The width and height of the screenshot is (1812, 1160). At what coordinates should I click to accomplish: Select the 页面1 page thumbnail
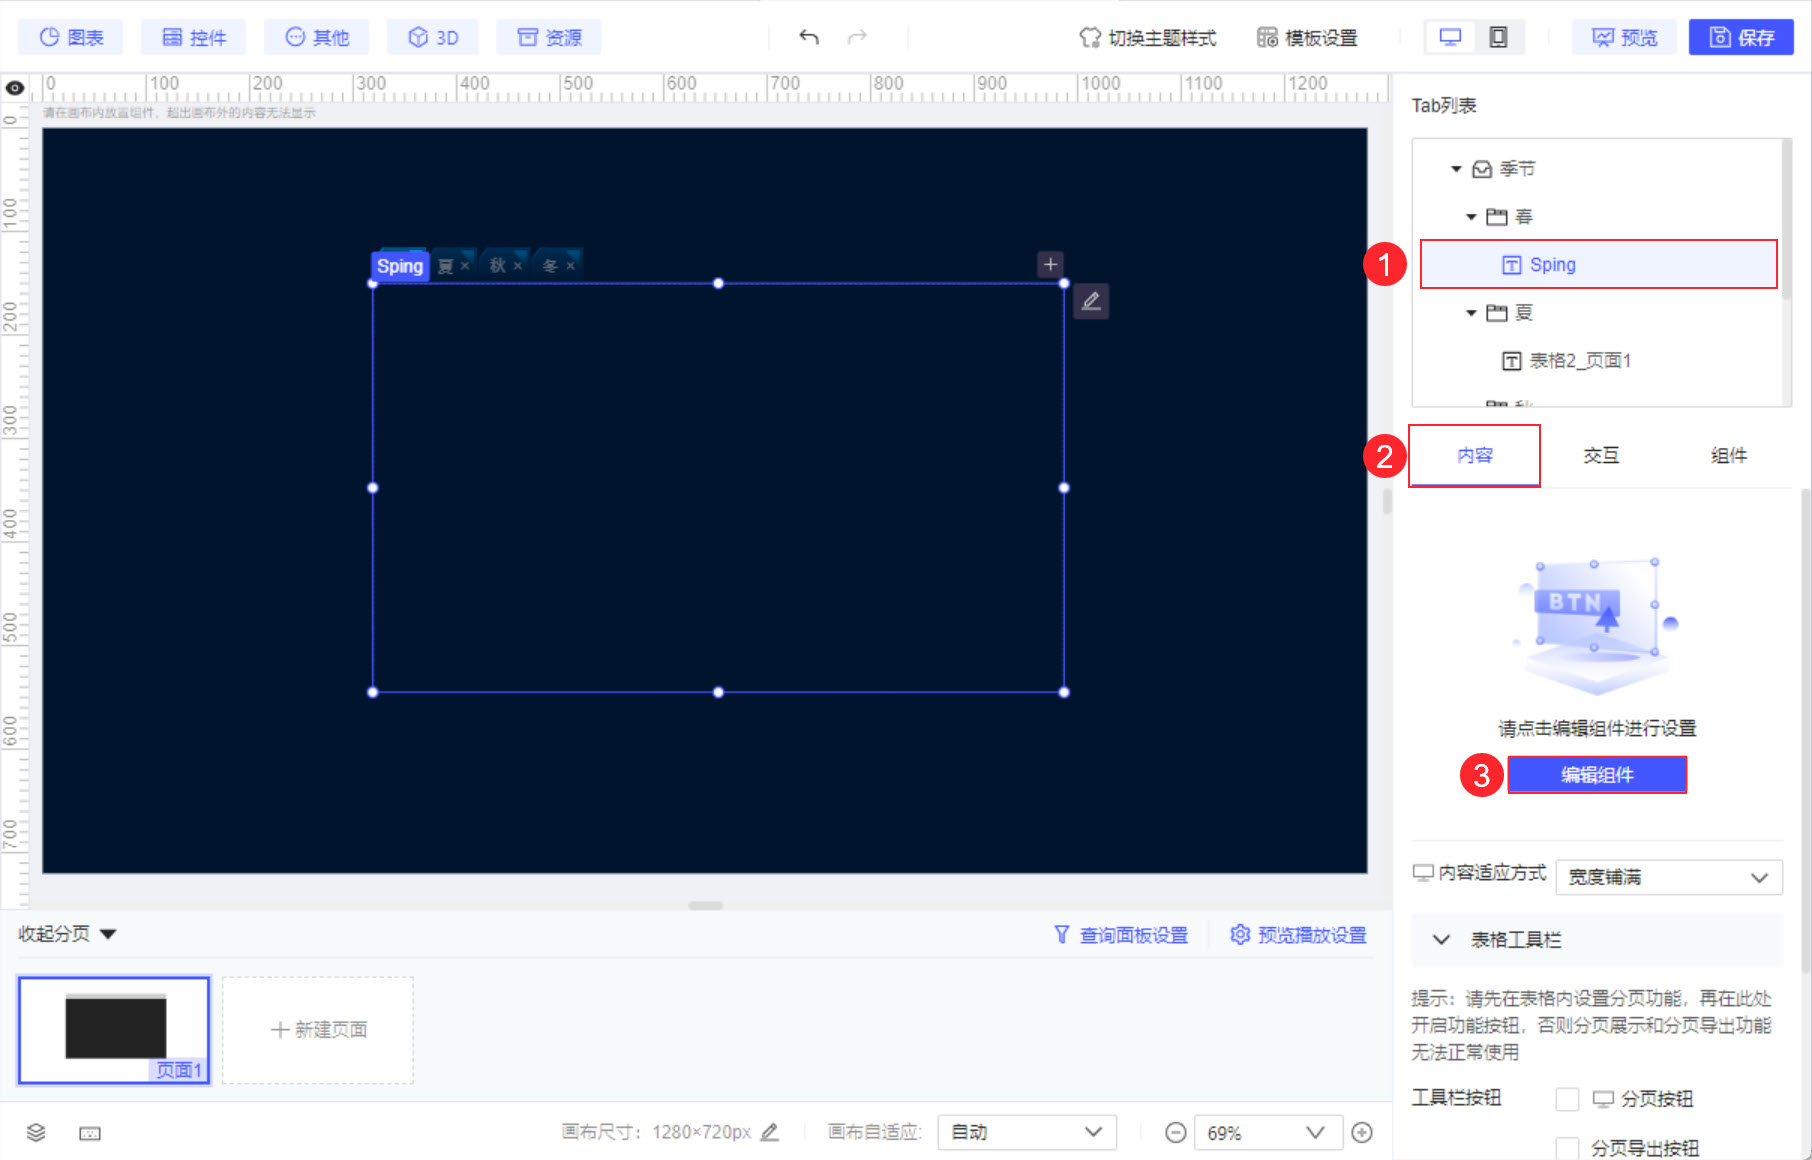114,1030
